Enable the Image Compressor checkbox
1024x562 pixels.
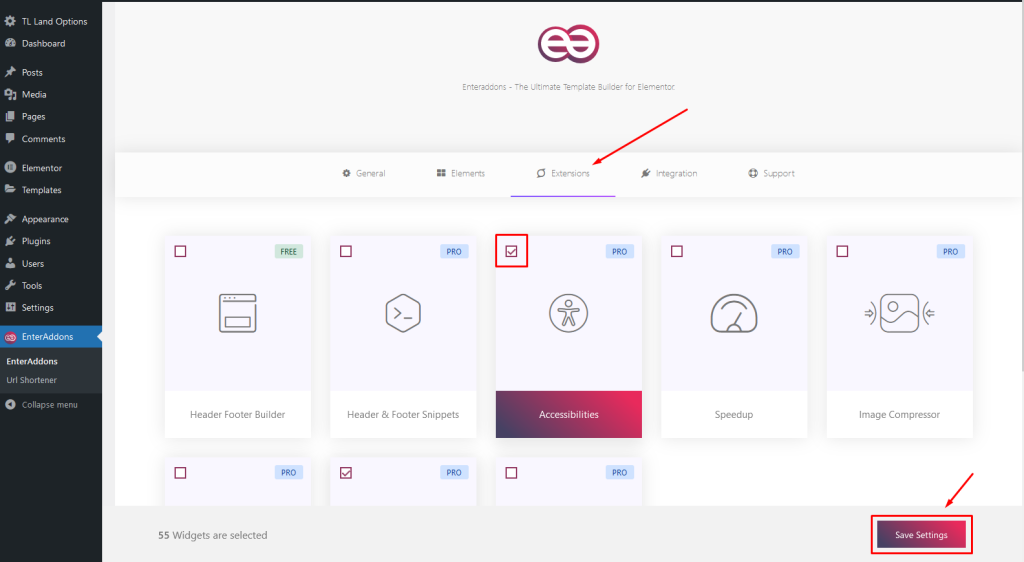pos(842,251)
